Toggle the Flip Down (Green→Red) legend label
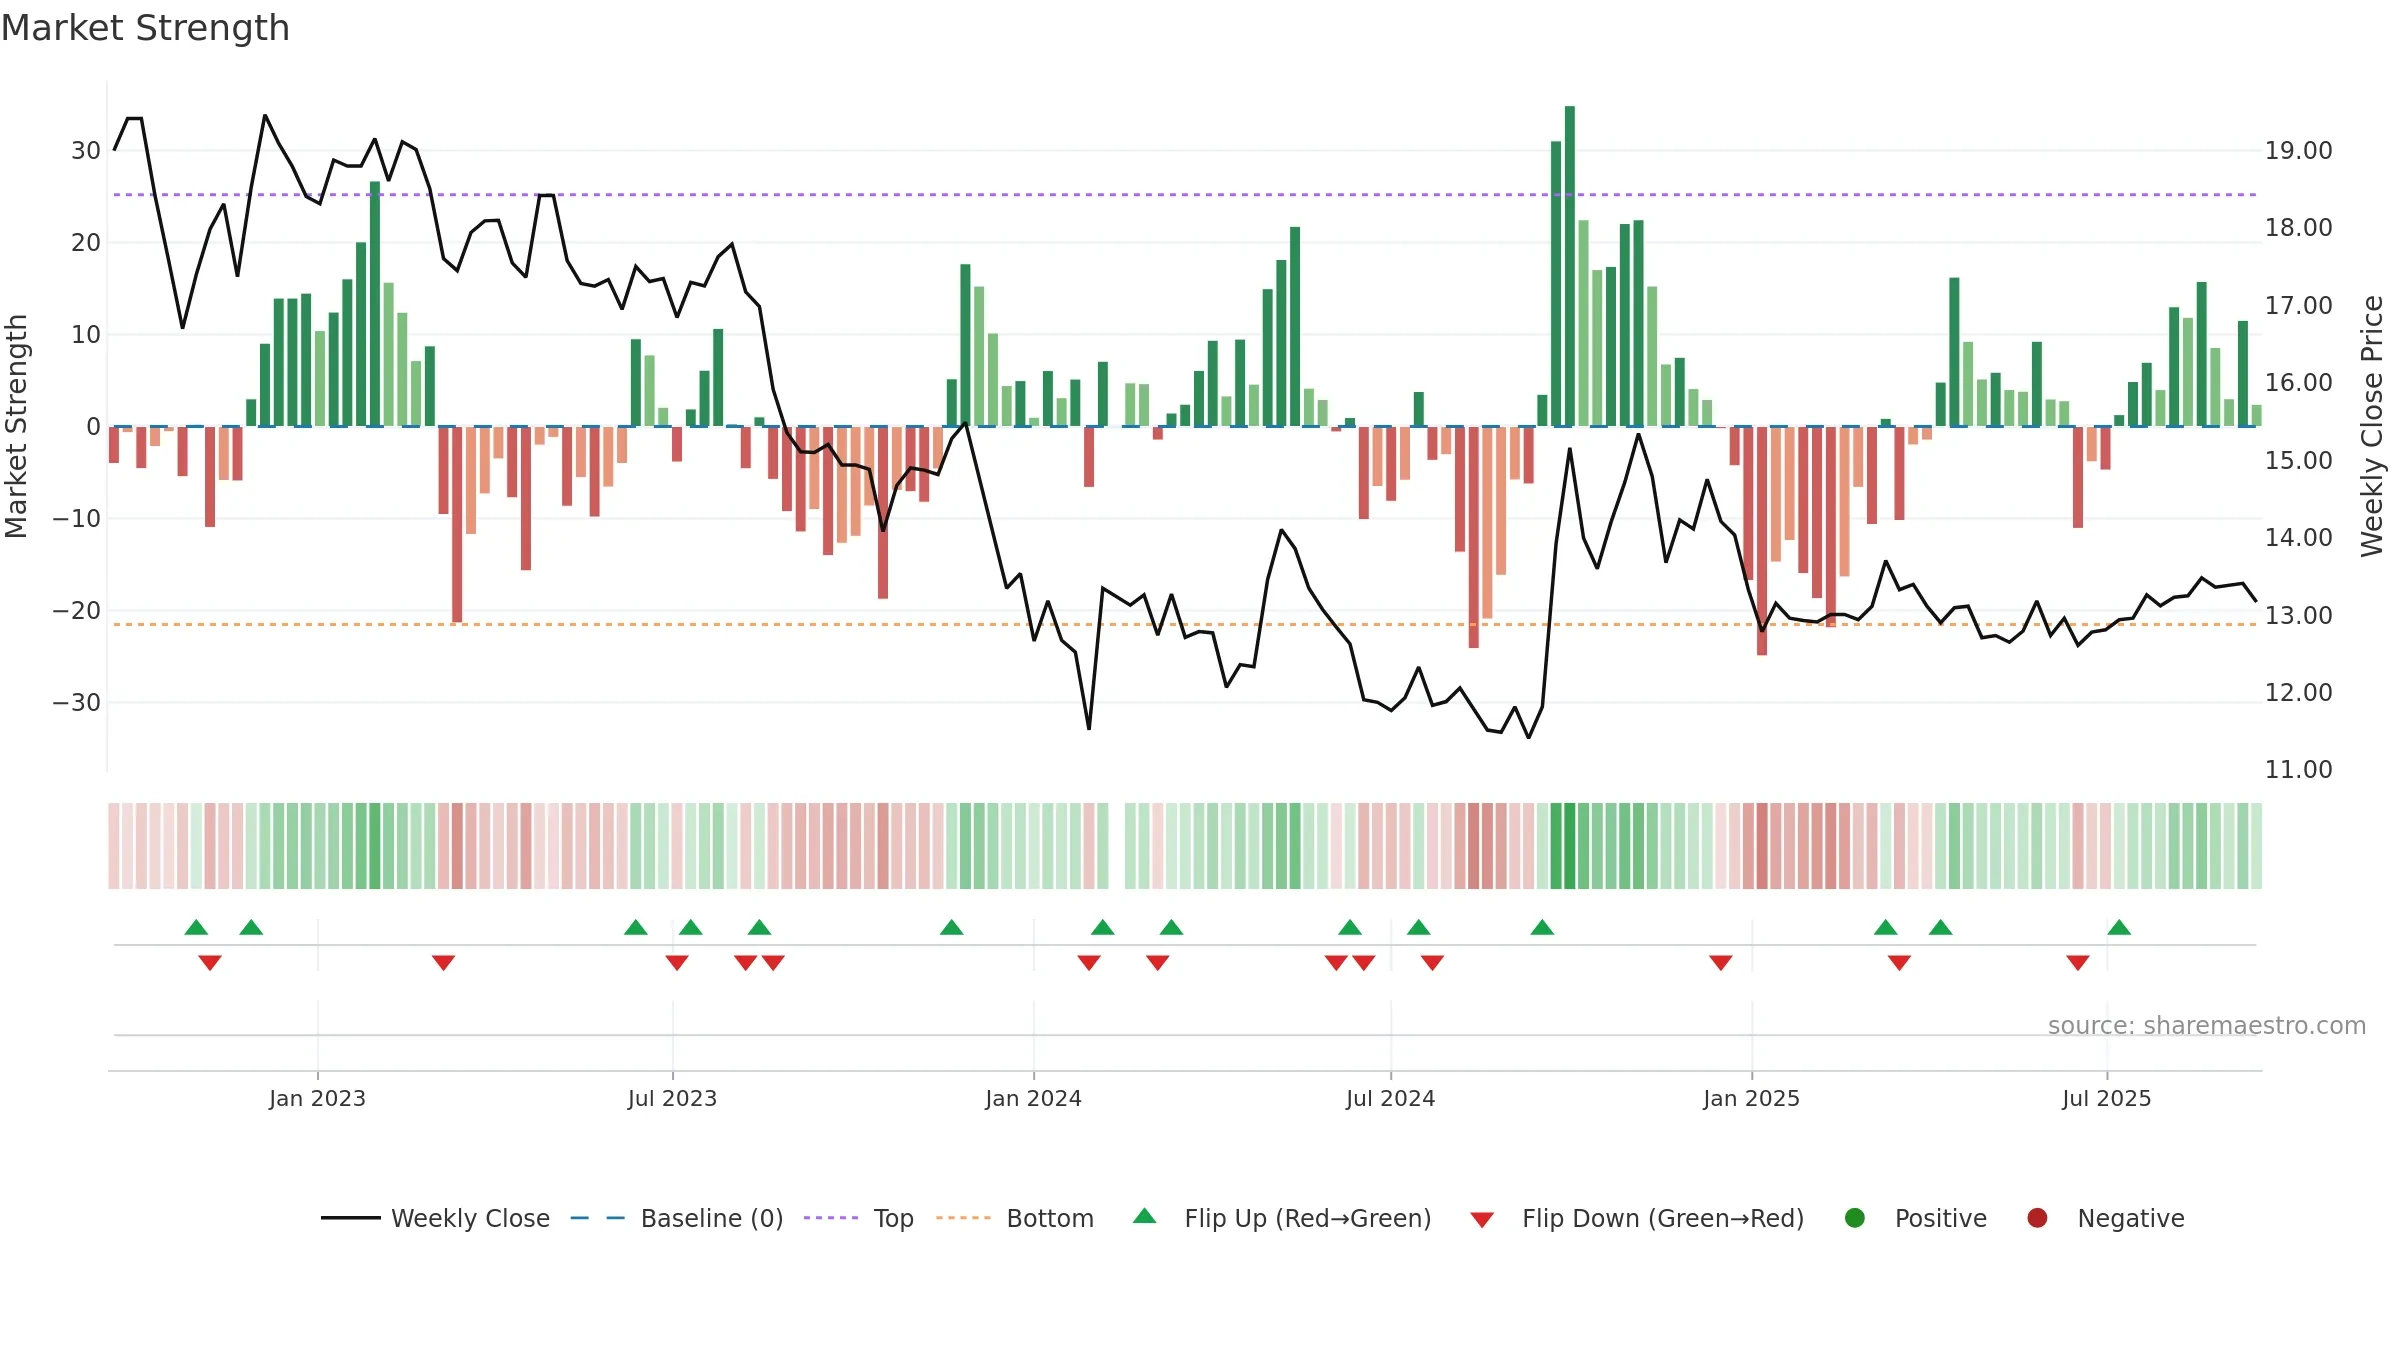 (x=1663, y=1219)
